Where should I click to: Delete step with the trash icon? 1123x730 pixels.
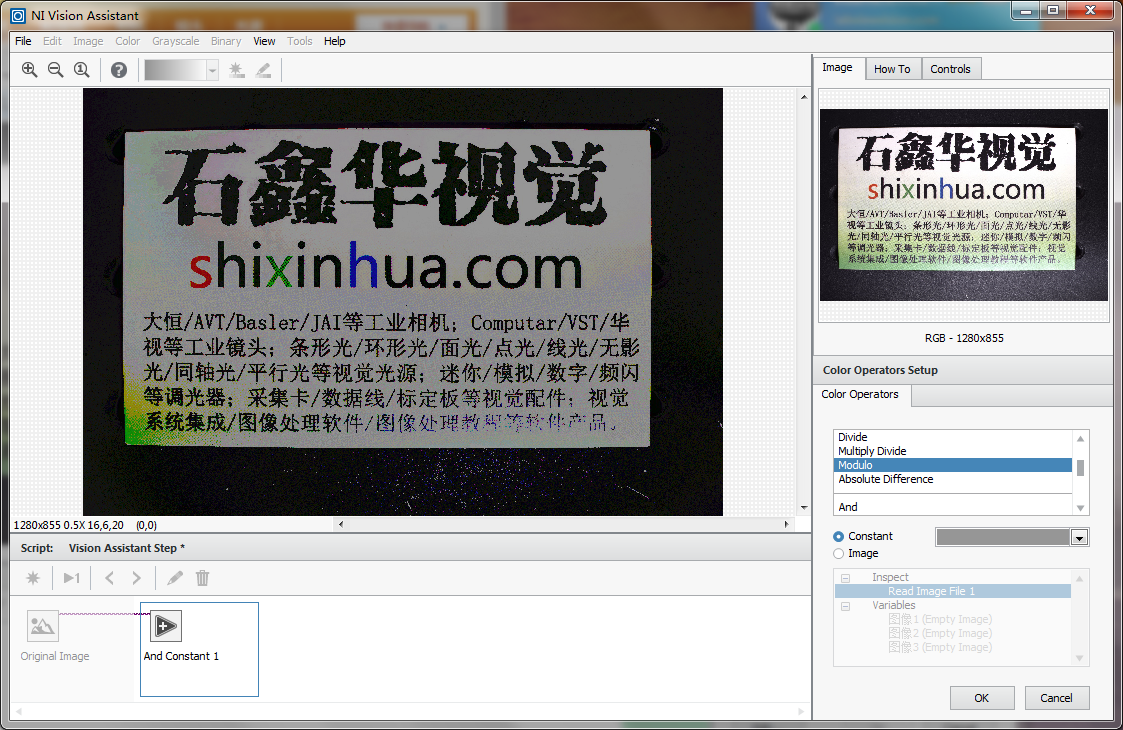[203, 578]
